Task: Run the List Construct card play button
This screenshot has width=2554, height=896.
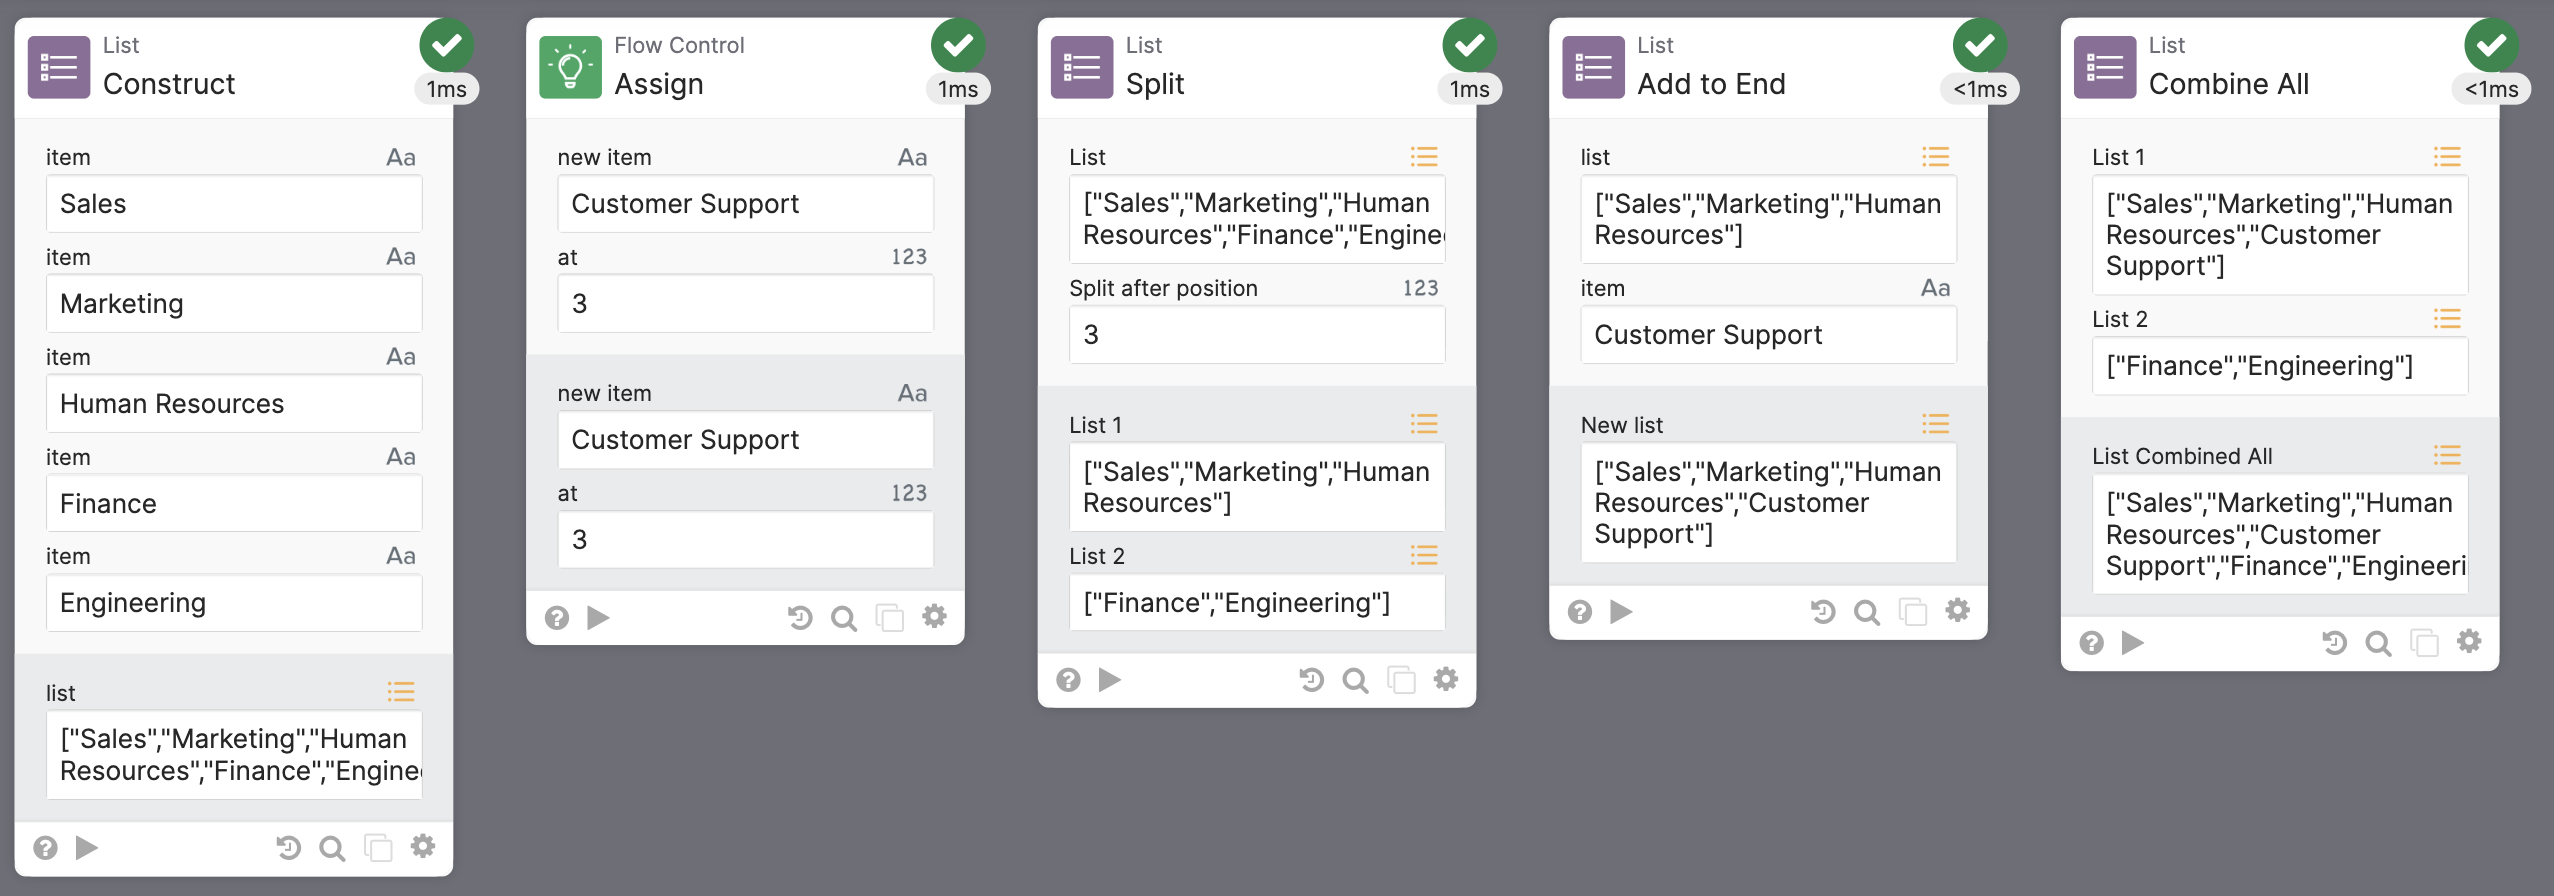Action: tap(87, 848)
